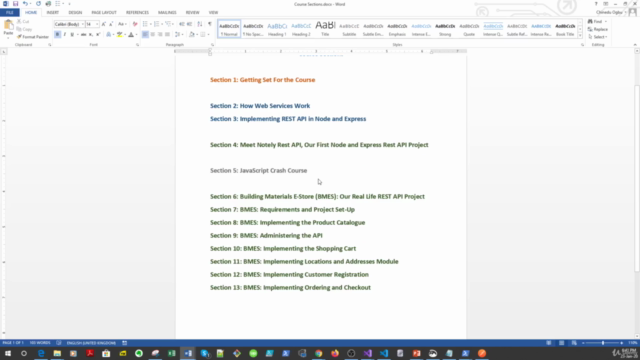Open Excel from the taskbar

171,353
